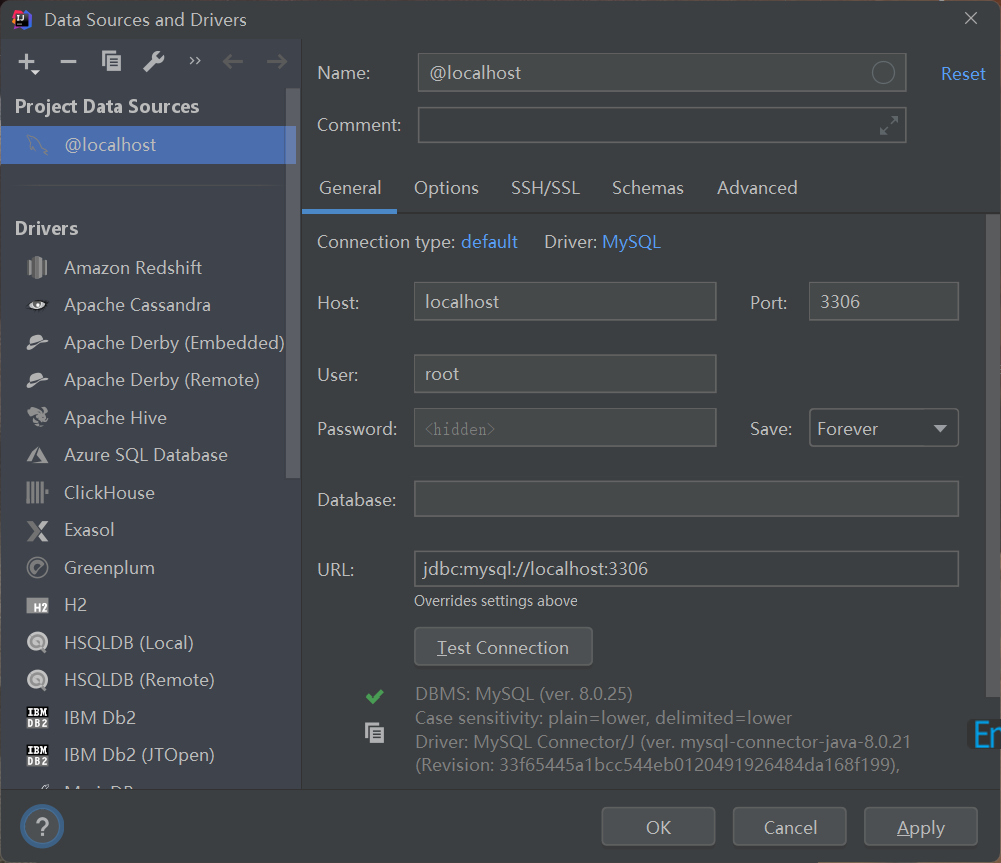
Task: Click the Database field
Action: coord(686,499)
